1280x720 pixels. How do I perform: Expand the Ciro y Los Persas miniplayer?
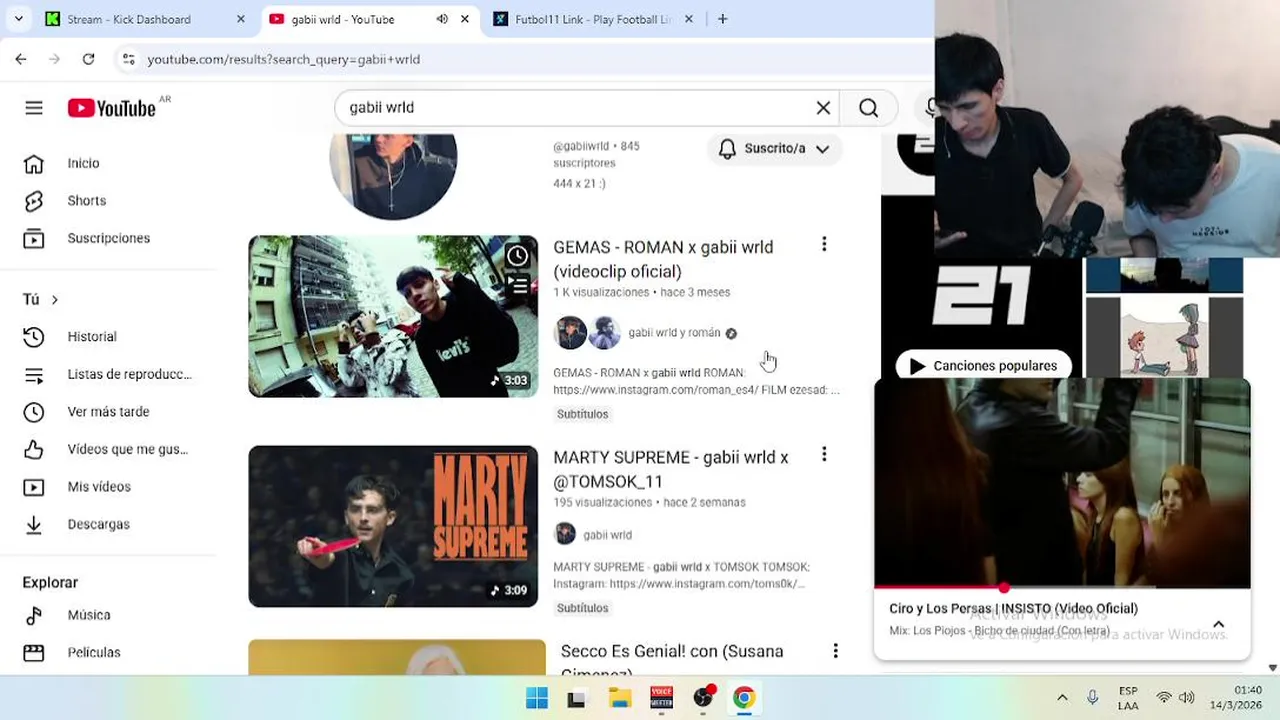click(x=1218, y=625)
